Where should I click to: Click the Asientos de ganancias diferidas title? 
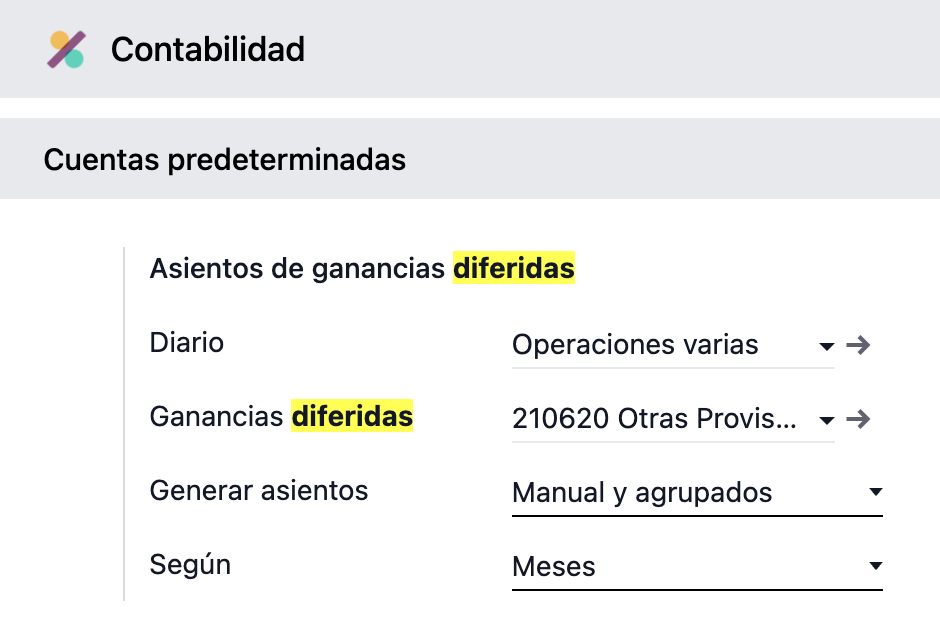coord(362,268)
